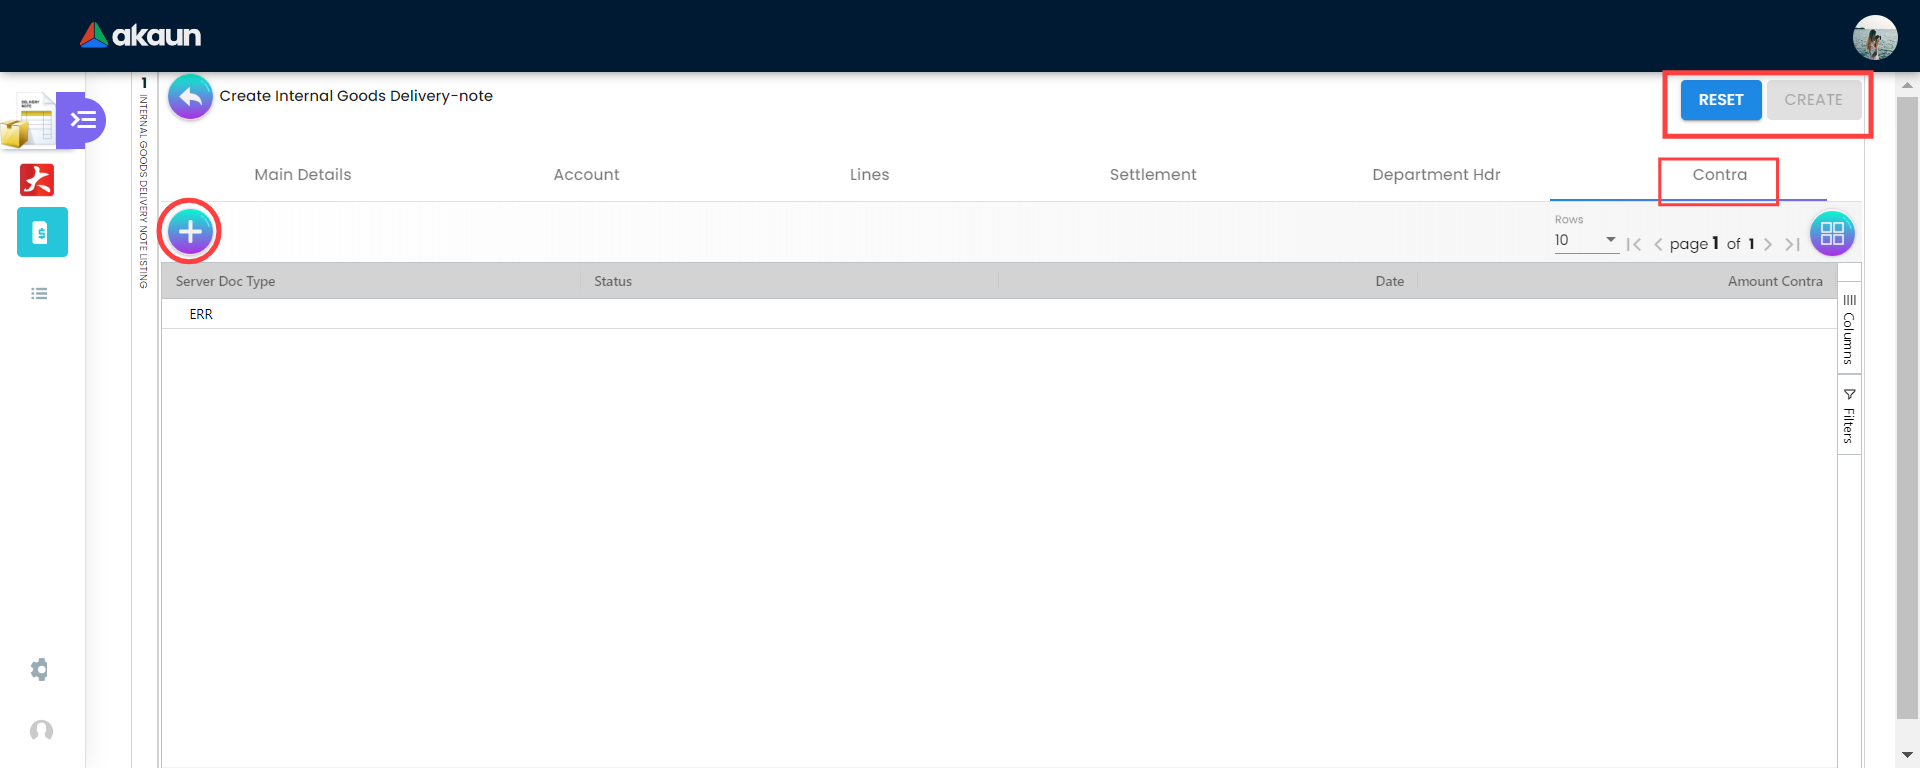The width and height of the screenshot is (1920, 768).
Task: Switch to the Main Details tab
Action: pyautogui.click(x=303, y=175)
